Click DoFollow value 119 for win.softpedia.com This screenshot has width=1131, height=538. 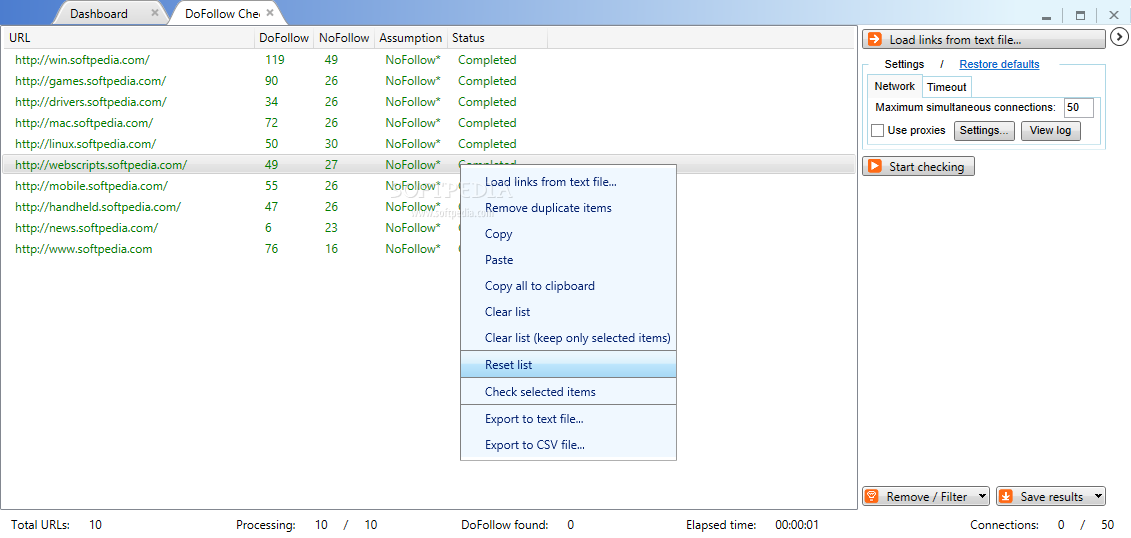point(275,60)
